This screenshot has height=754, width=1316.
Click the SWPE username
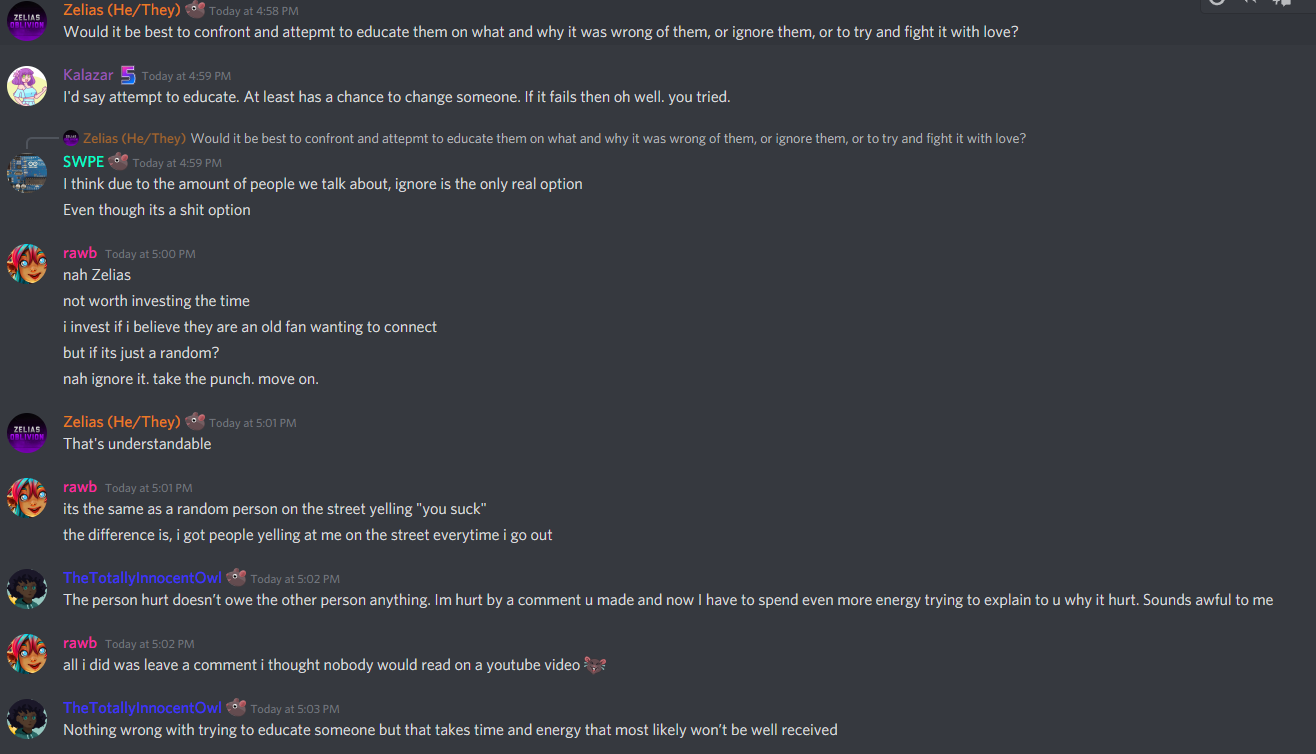pyautogui.click(x=83, y=161)
